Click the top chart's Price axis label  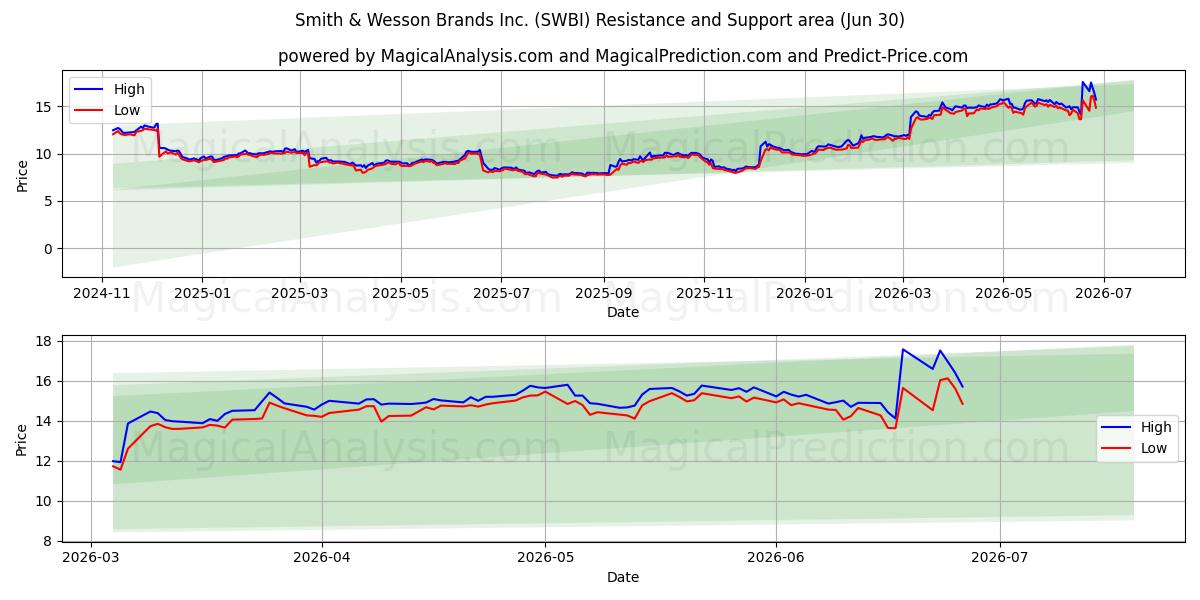[x=23, y=173]
